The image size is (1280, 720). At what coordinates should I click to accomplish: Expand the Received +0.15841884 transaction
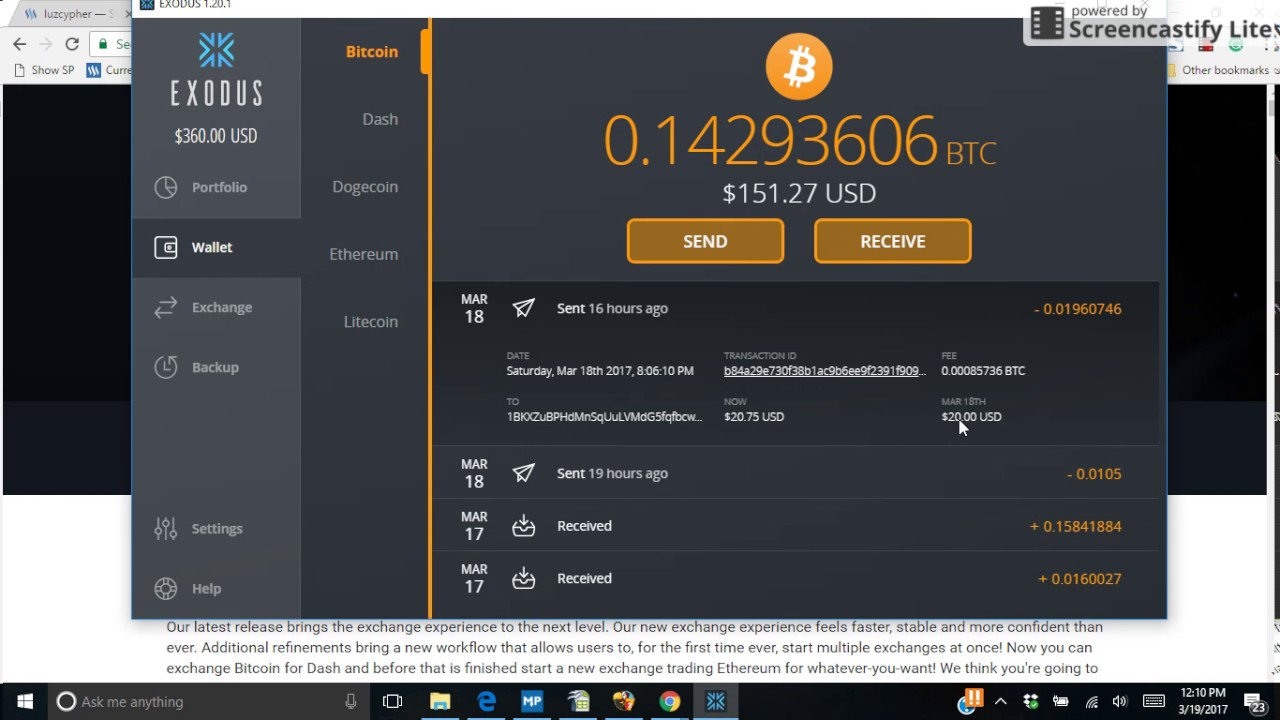[796, 526]
